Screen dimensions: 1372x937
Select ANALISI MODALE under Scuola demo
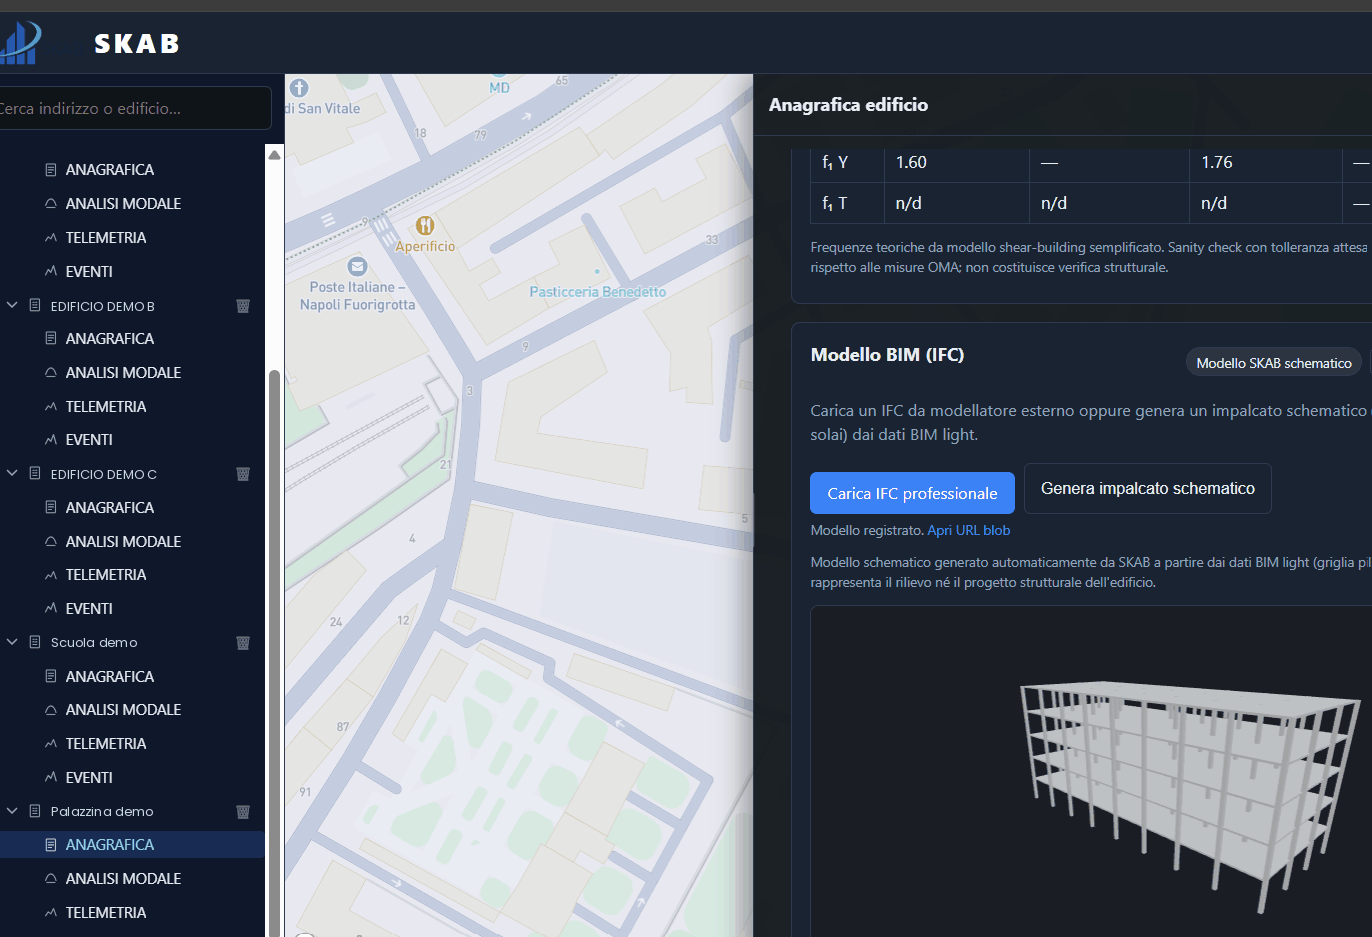pos(123,710)
